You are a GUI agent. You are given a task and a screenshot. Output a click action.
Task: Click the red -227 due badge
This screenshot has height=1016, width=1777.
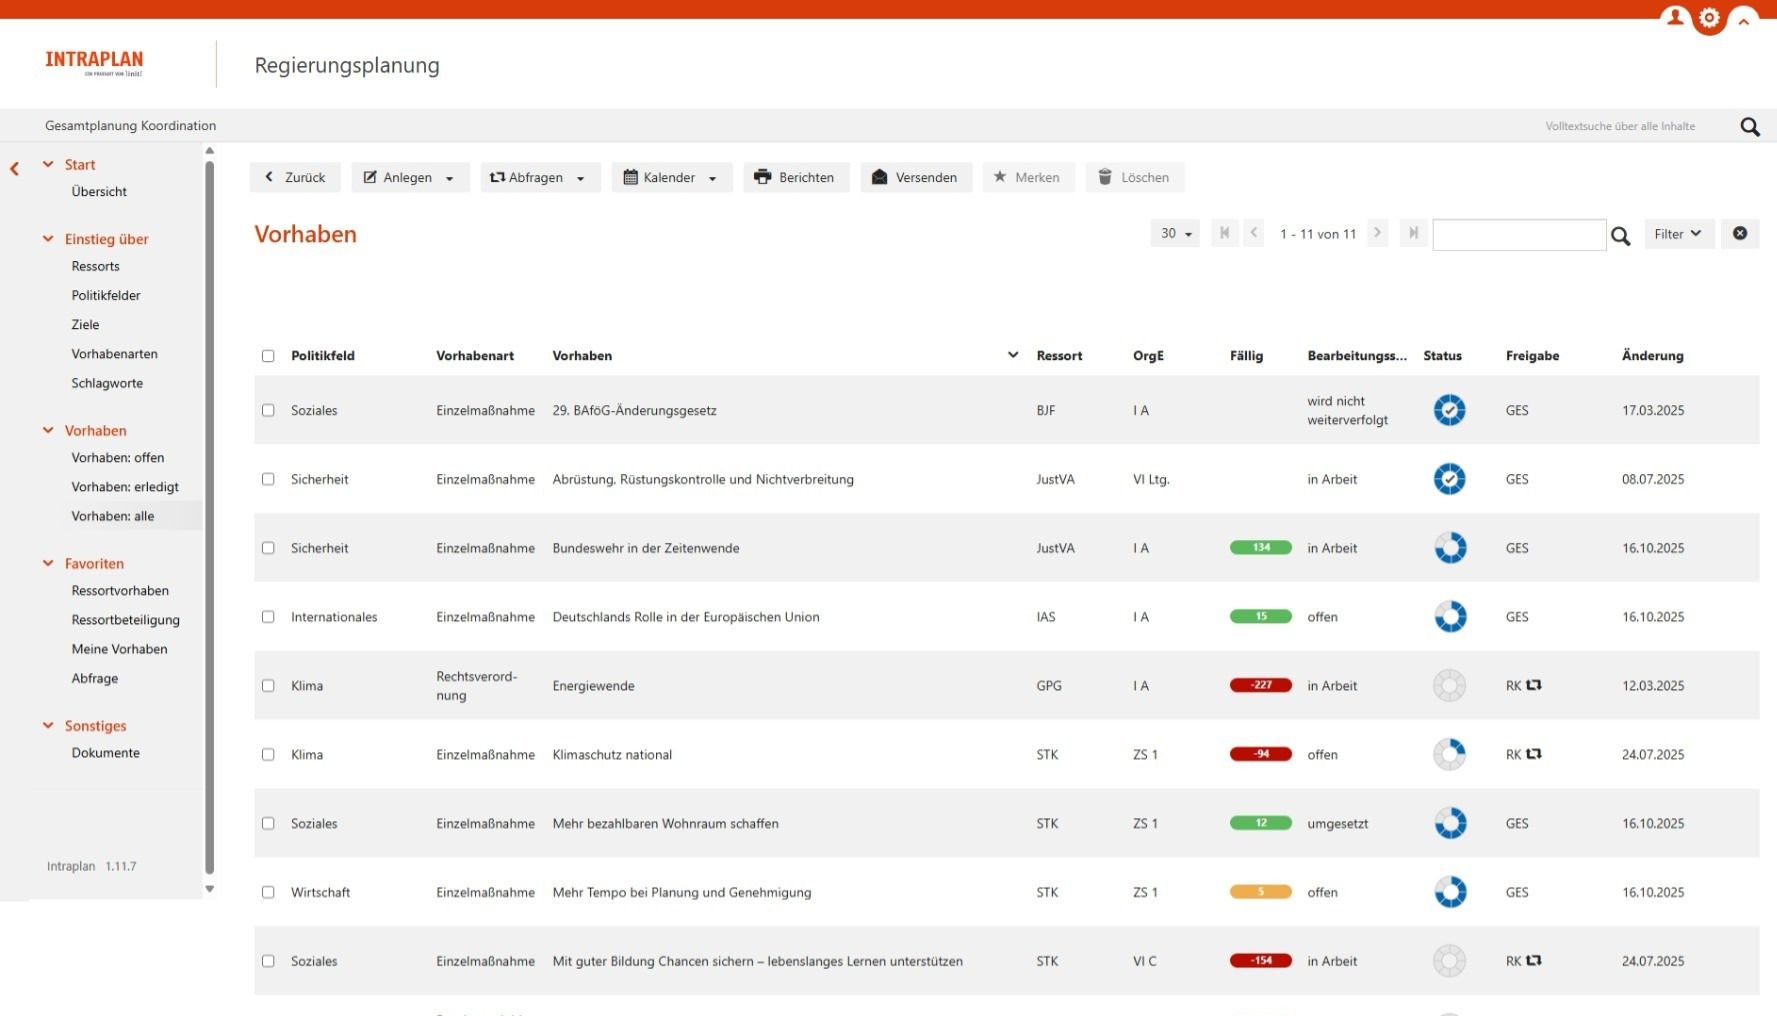click(1260, 686)
